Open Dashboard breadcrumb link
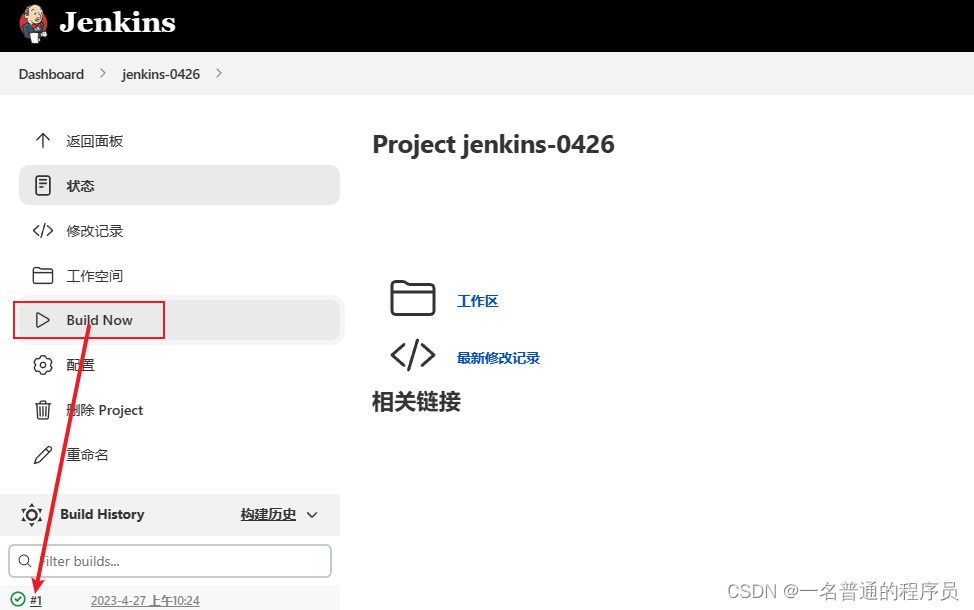Viewport: 974px width, 610px height. (51, 74)
